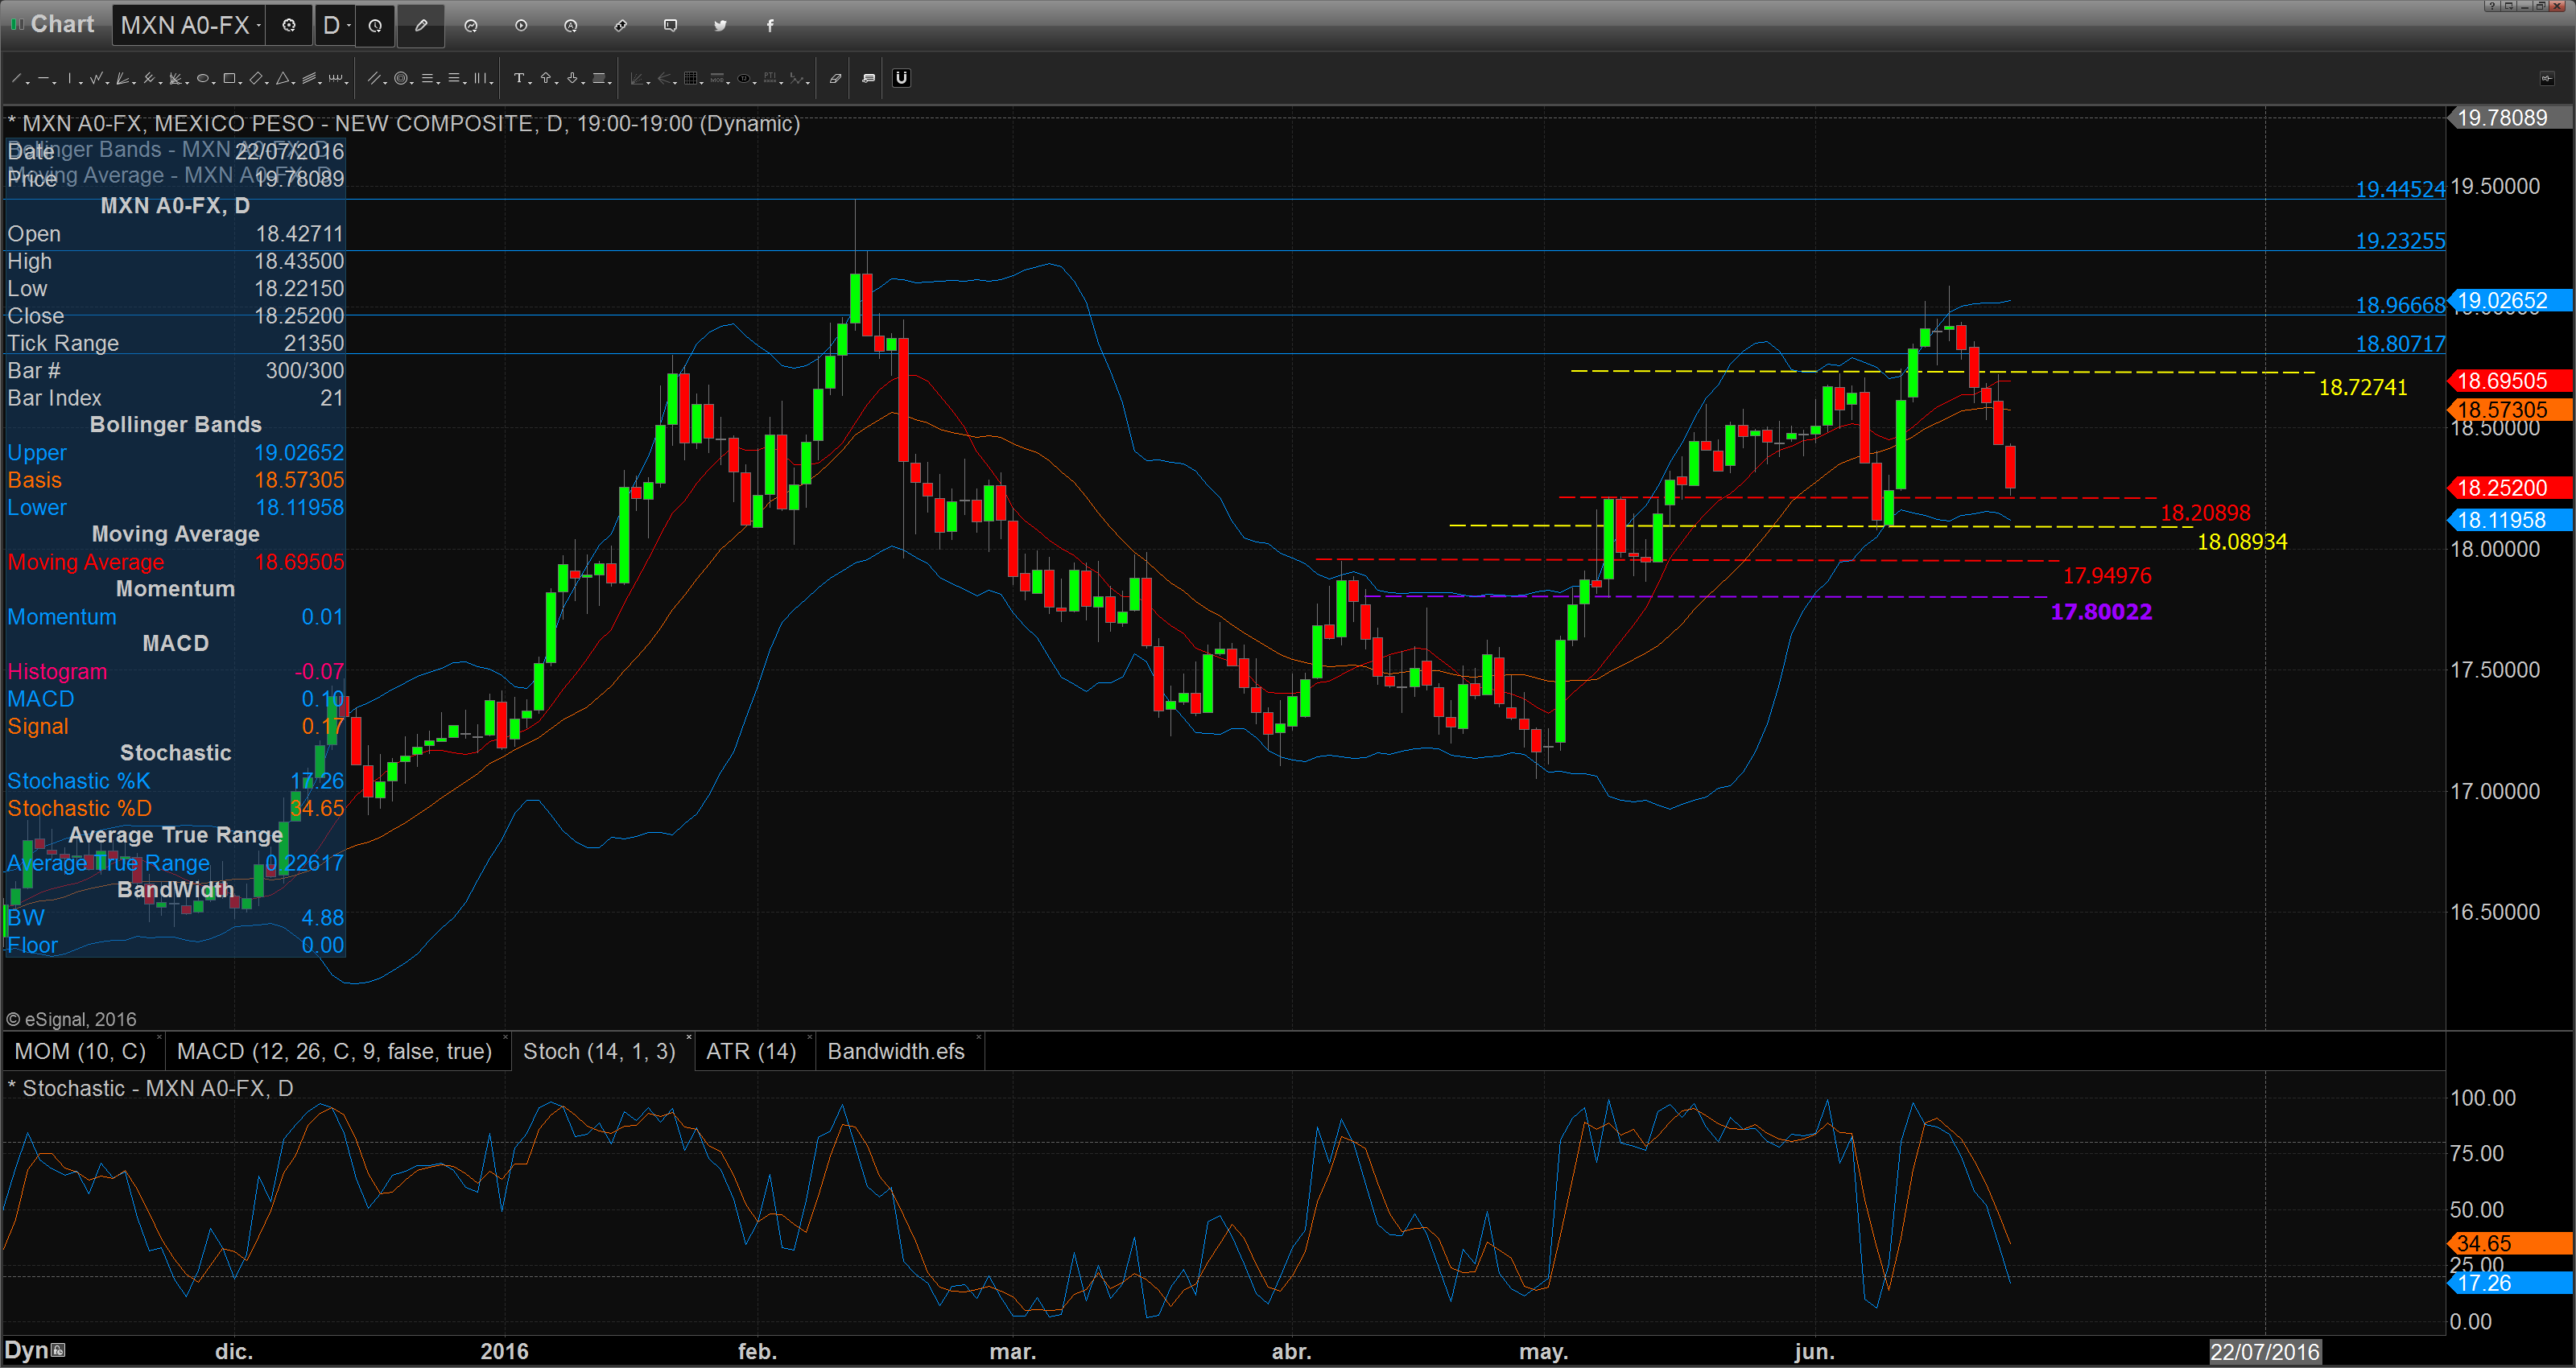Select the up arrow marker tool
Viewport: 2576px width, 1368px height.
click(546, 78)
